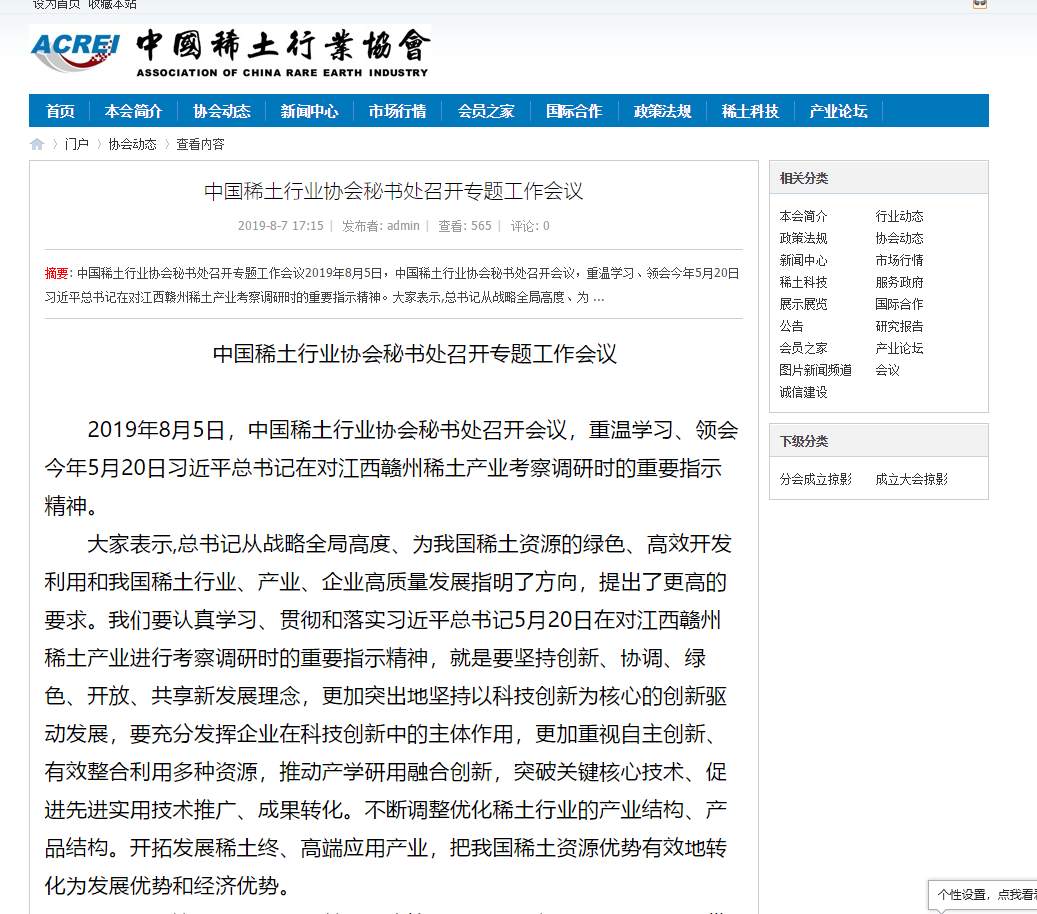Open the 成立大会掠影 subcategory link
This screenshot has width=1037, height=914.
point(911,479)
